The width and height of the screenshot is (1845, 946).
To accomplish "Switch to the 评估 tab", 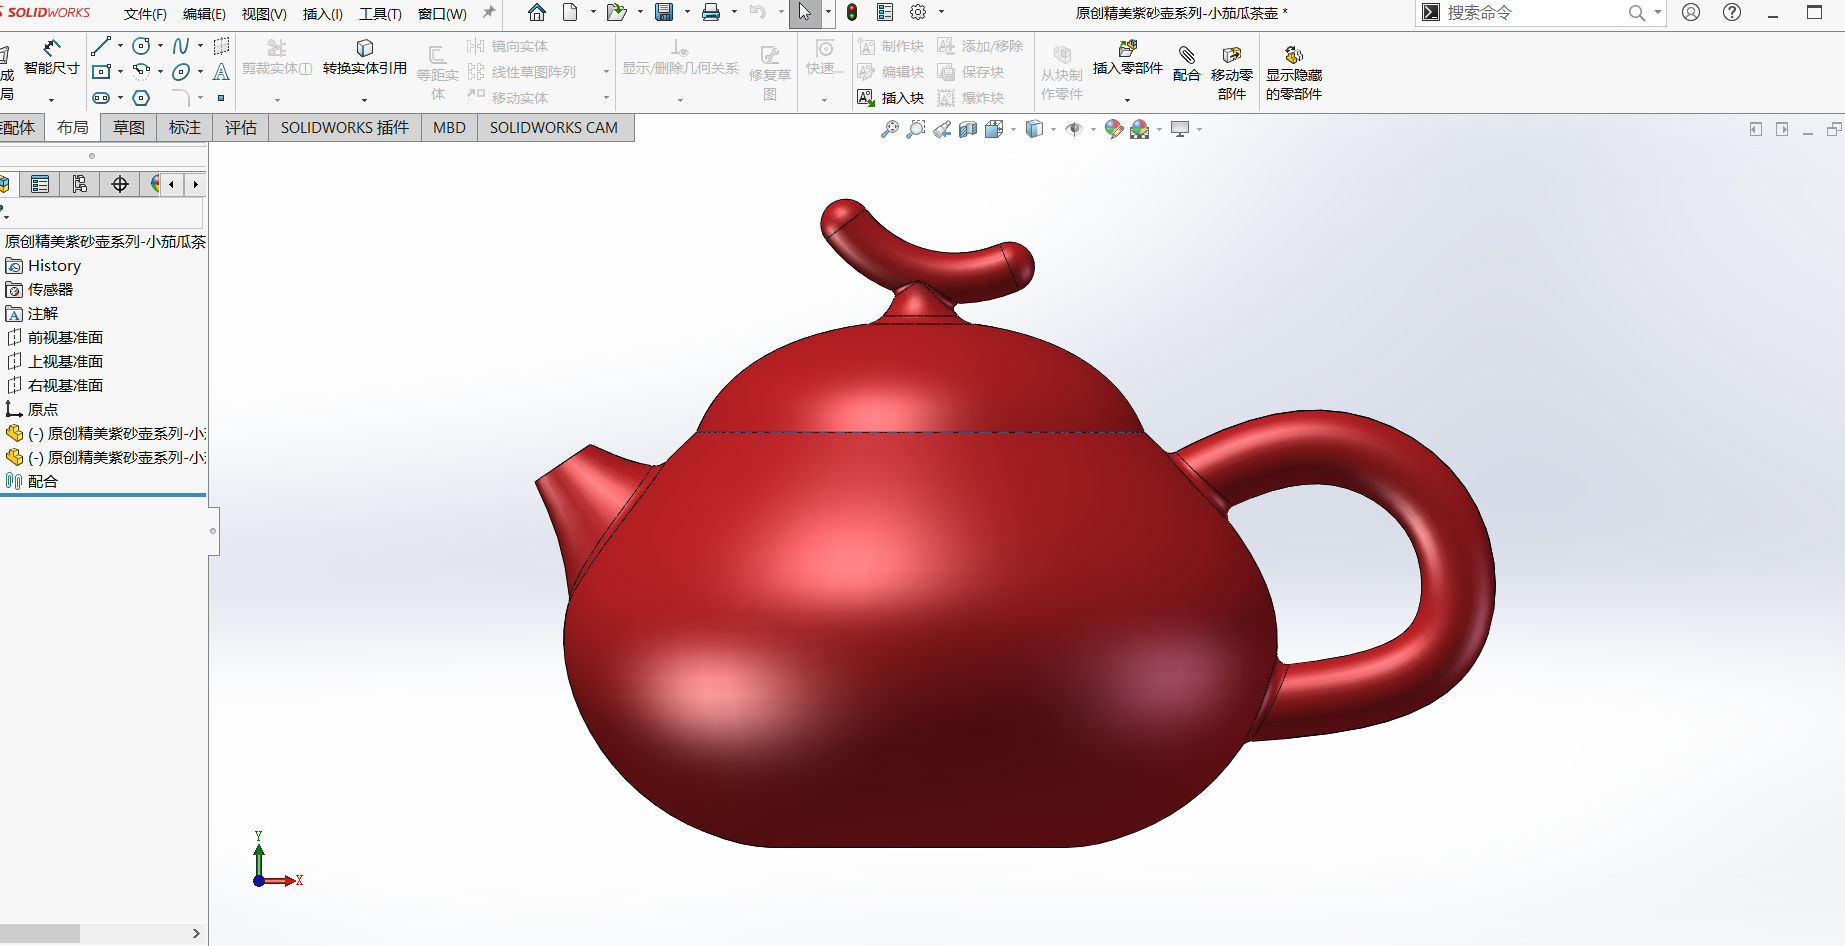I will point(241,128).
